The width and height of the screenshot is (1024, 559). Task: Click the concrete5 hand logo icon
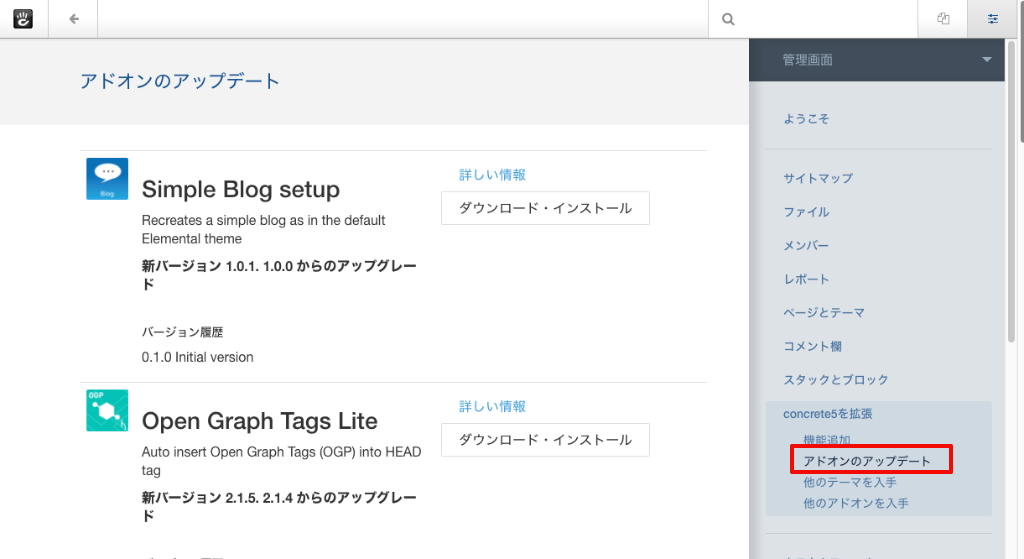pos(24,19)
